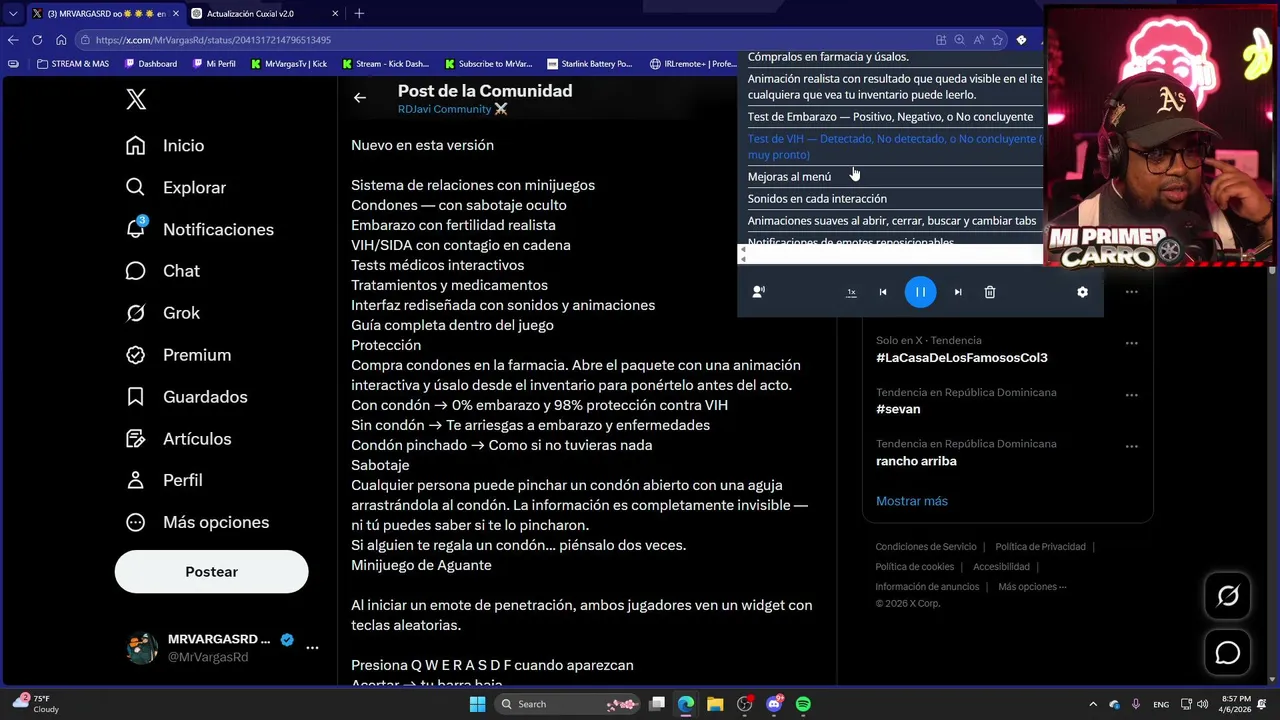Close the MRVARGASRD X browser tab
This screenshot has width=1280, height=720.
click(174, 13)
